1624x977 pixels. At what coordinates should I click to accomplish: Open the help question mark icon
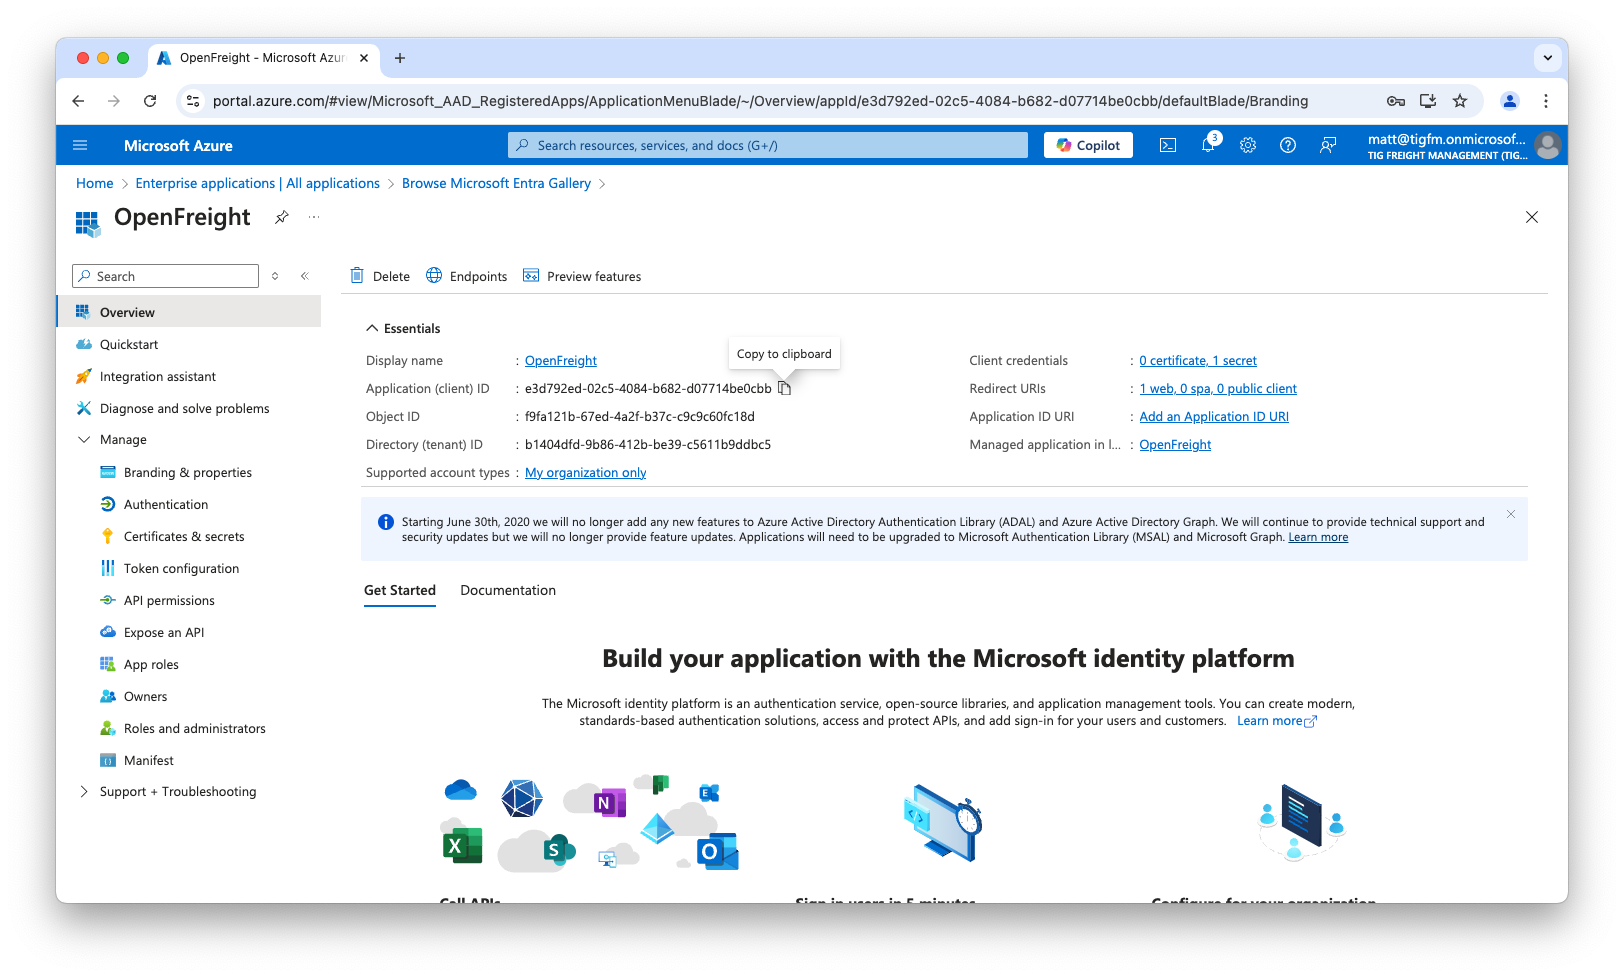coord(1288,145)
